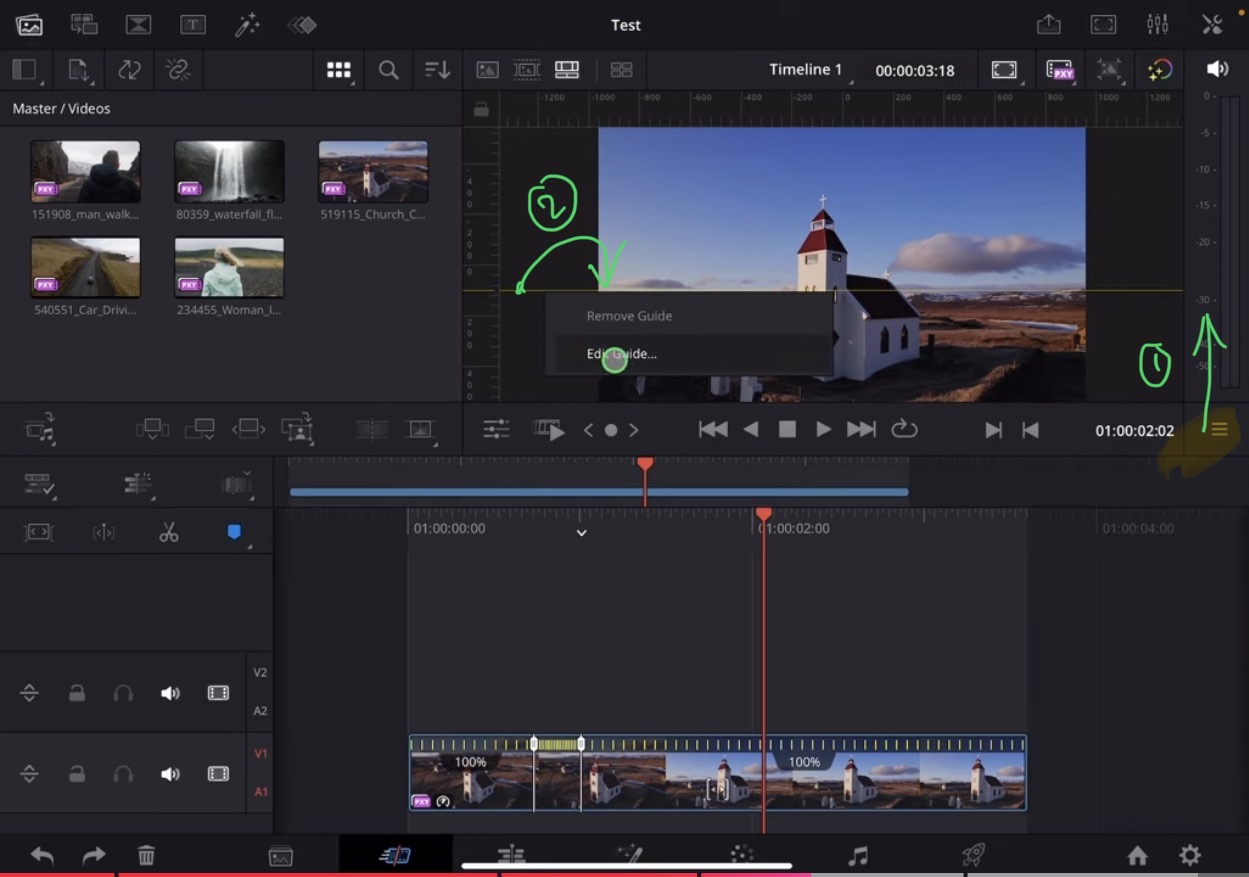This screenshot has width=1249, height=877.
Task: Click the smart insert clip icon
Action: pos(153,428)
